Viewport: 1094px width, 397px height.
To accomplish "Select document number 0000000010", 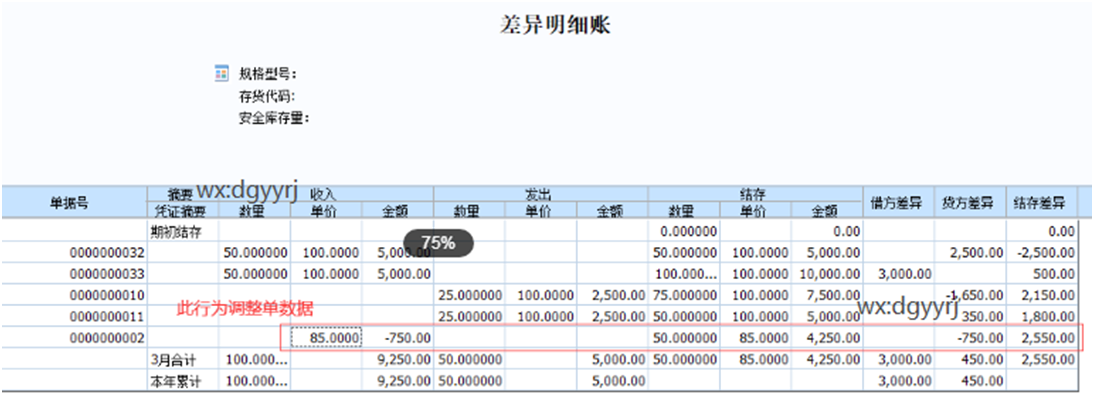I will (107, 296).
